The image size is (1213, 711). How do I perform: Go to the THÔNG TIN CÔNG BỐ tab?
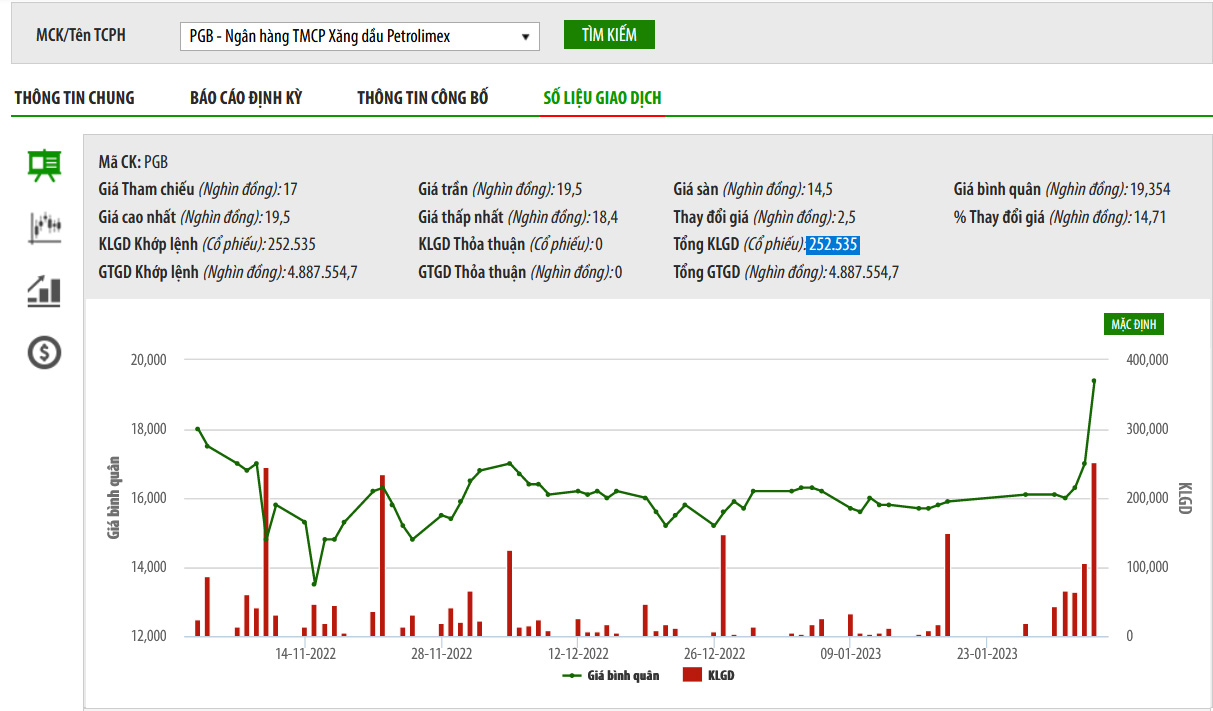[423, 98]
